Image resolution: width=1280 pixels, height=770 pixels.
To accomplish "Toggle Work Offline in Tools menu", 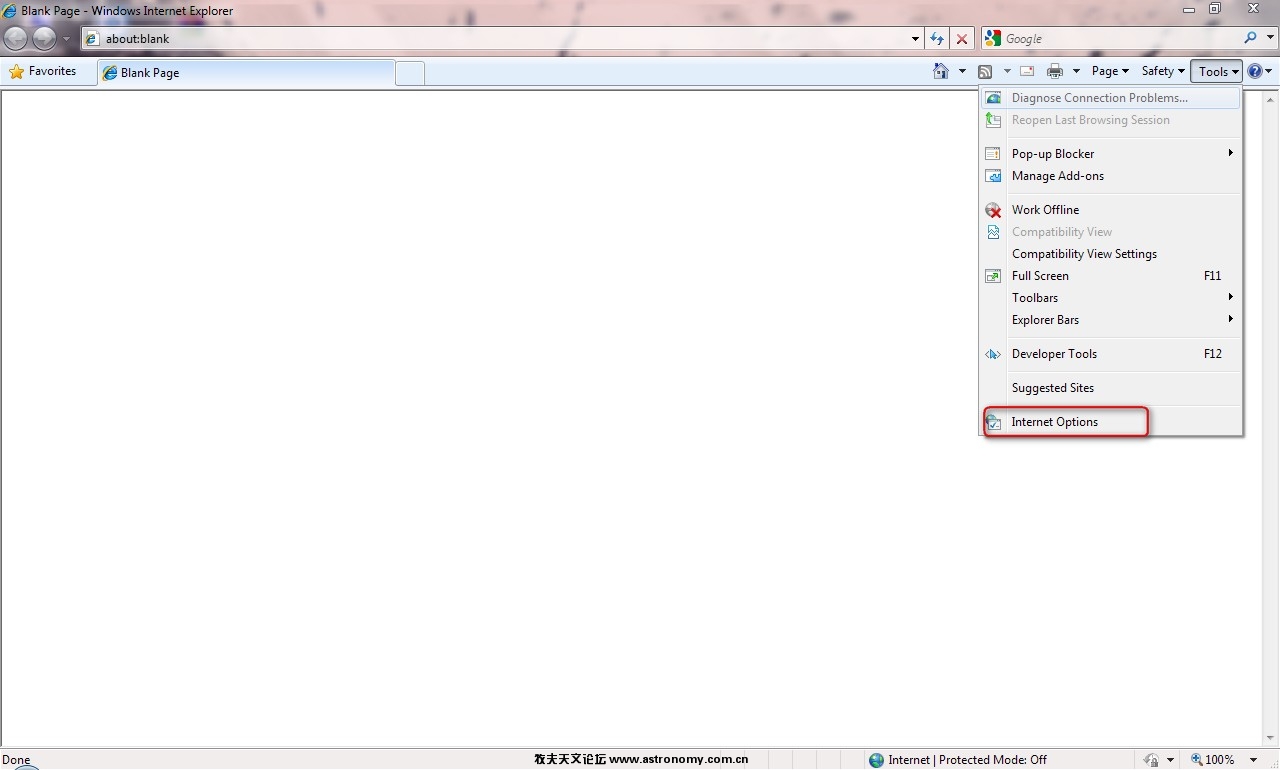I will (x=1111, y=210).
